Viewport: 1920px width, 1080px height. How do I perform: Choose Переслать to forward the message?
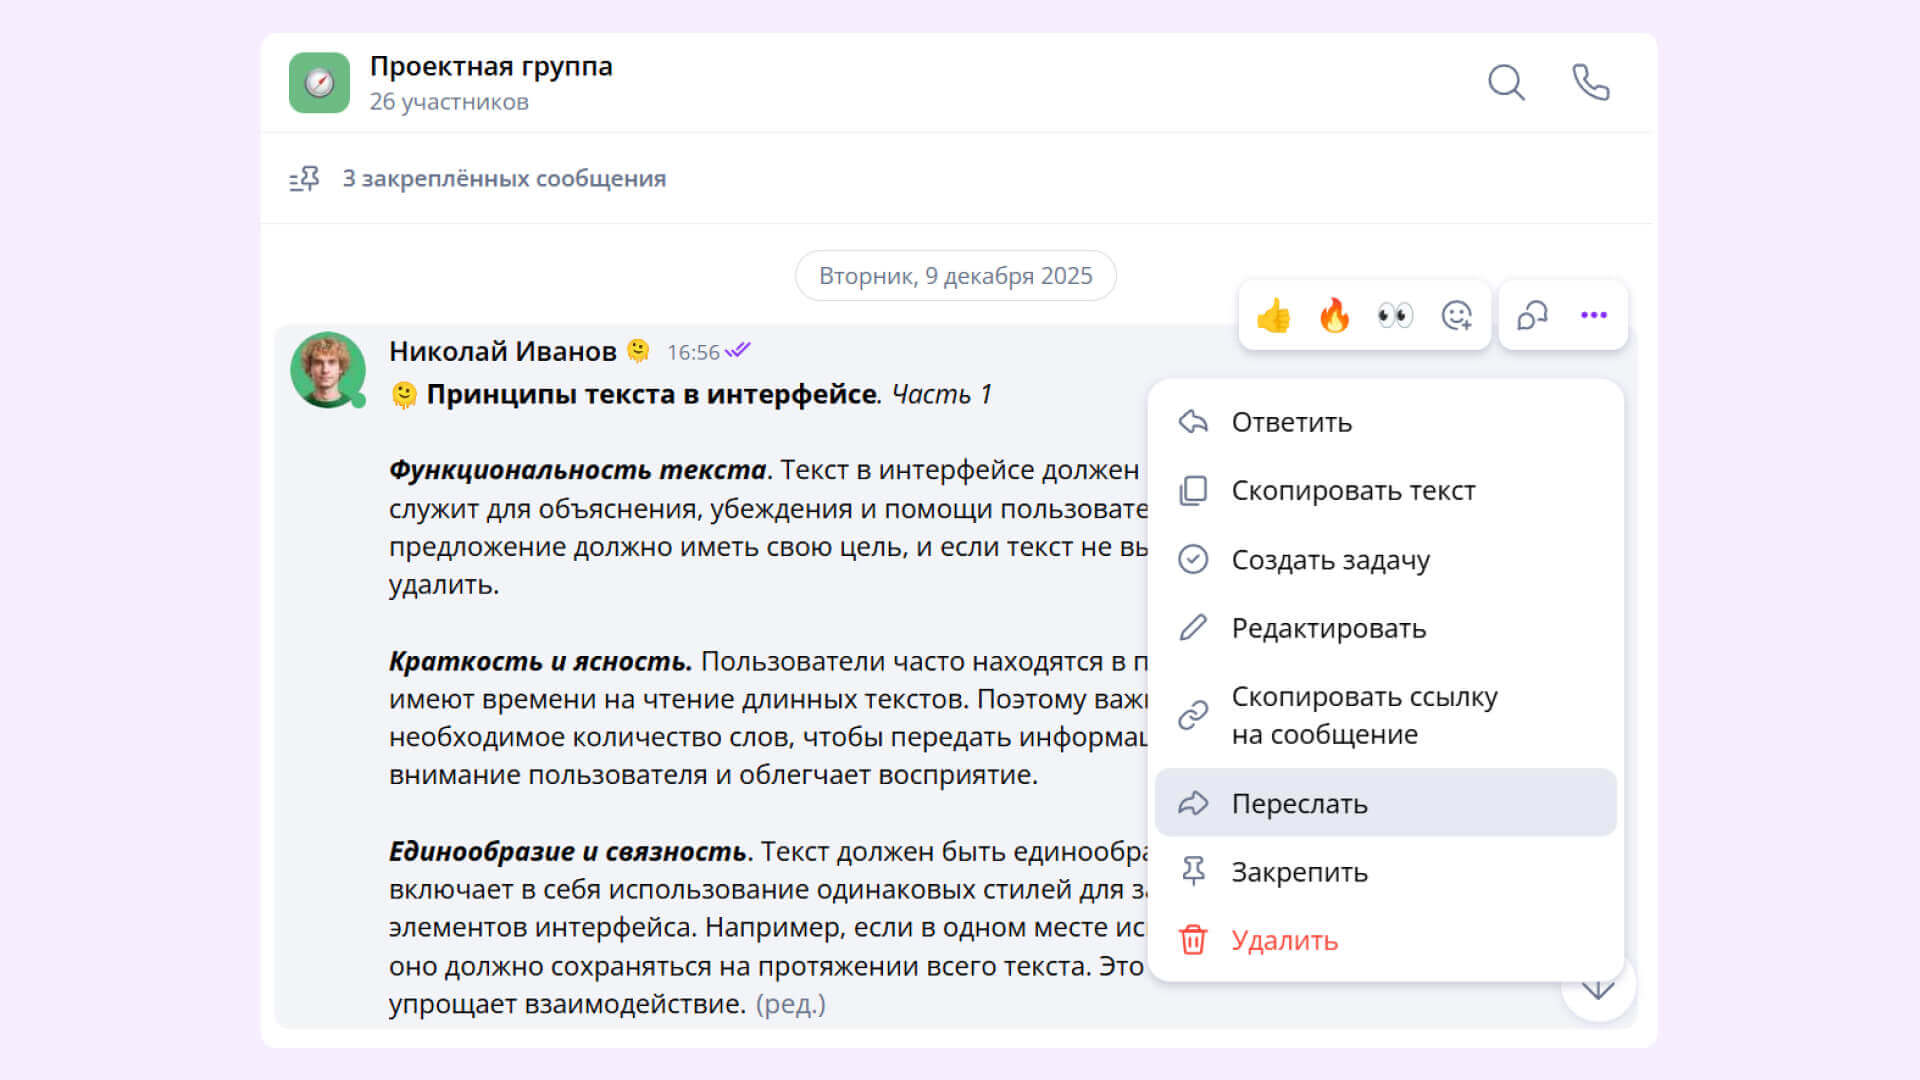pyautogui.click(x=1299, y=803)
